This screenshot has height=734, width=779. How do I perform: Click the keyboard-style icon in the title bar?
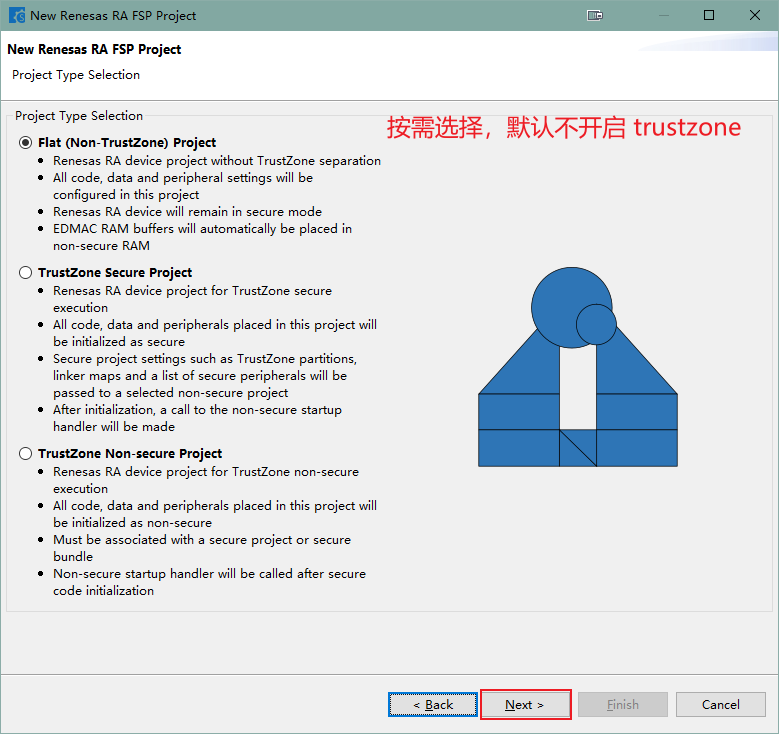coord(594,15)
